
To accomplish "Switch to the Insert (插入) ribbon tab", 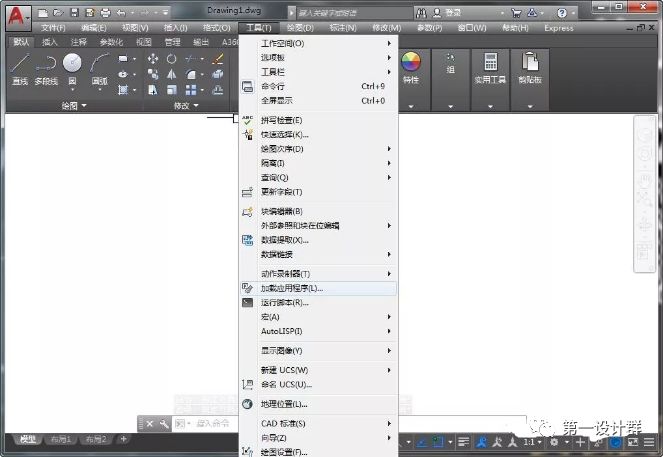I will tap(50, 42).
